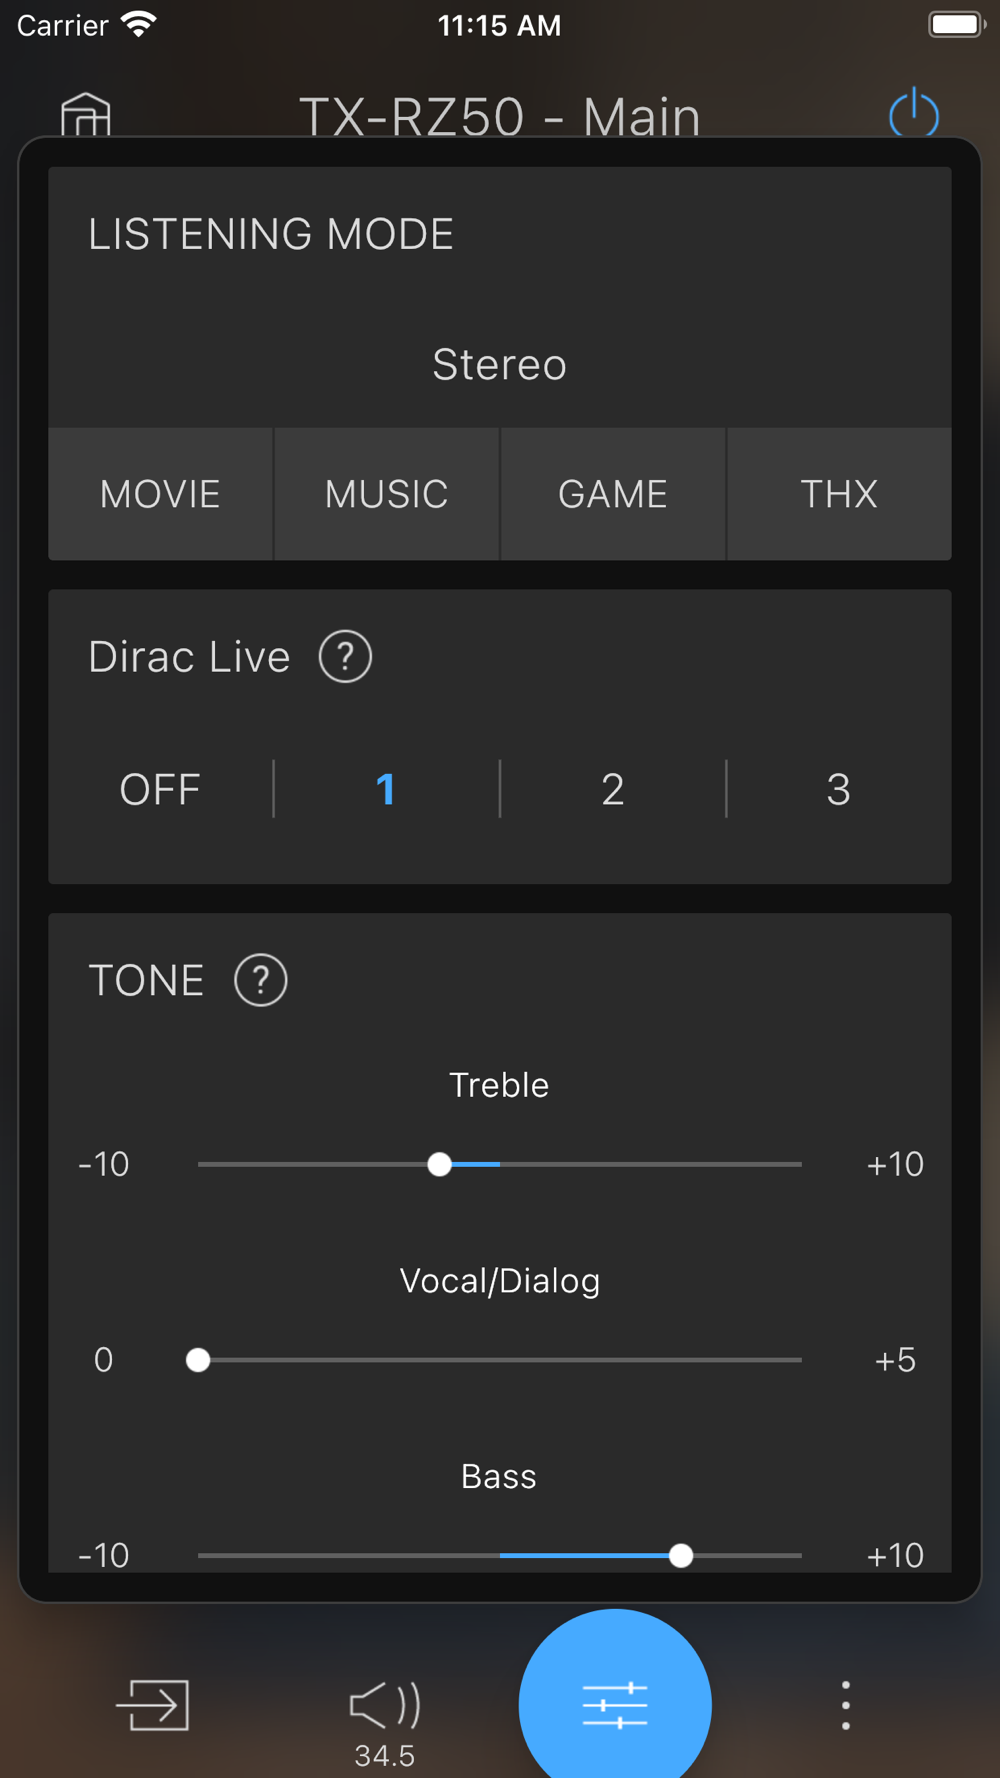This screenshot has height=1778, width=1000.
Task: Open TONE help question mark
Action: 261,980
